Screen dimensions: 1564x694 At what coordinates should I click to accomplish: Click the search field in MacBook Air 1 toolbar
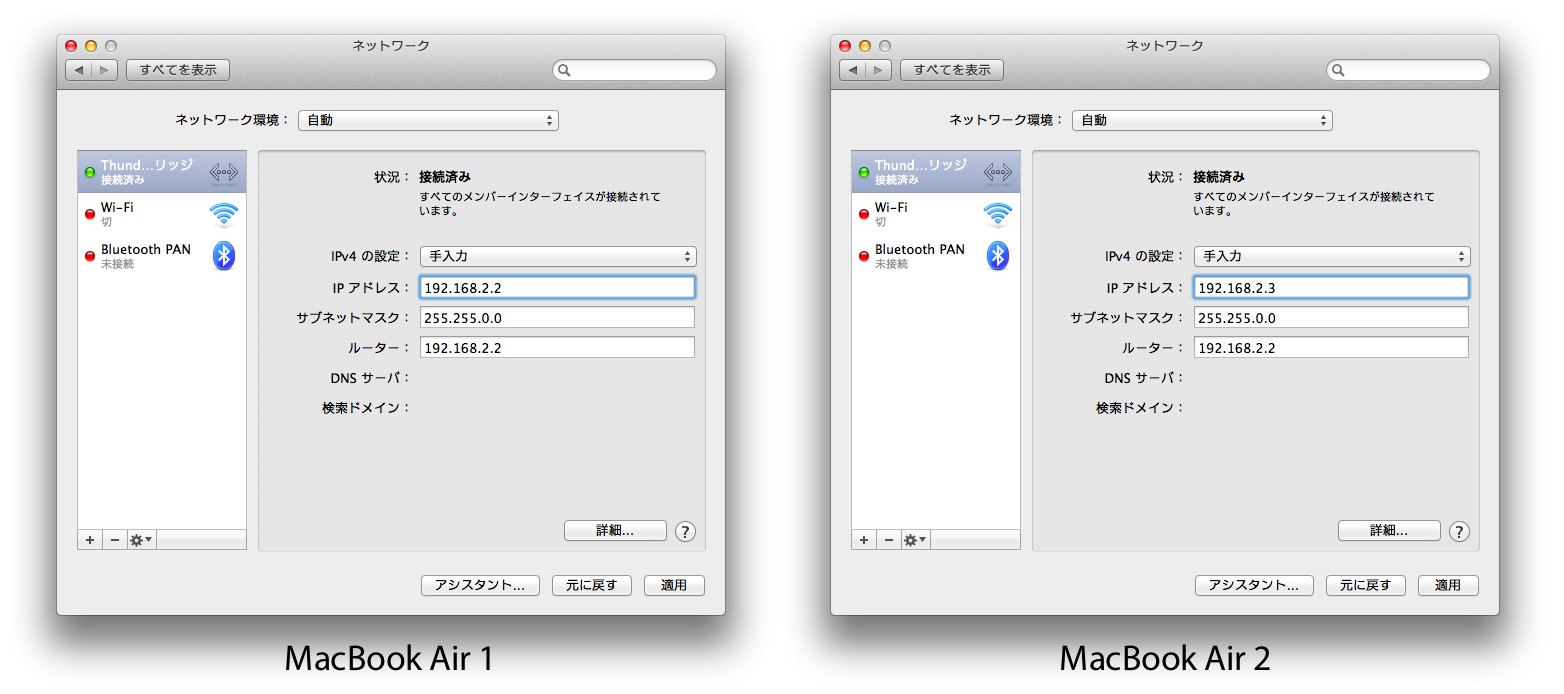click(635, 71)
